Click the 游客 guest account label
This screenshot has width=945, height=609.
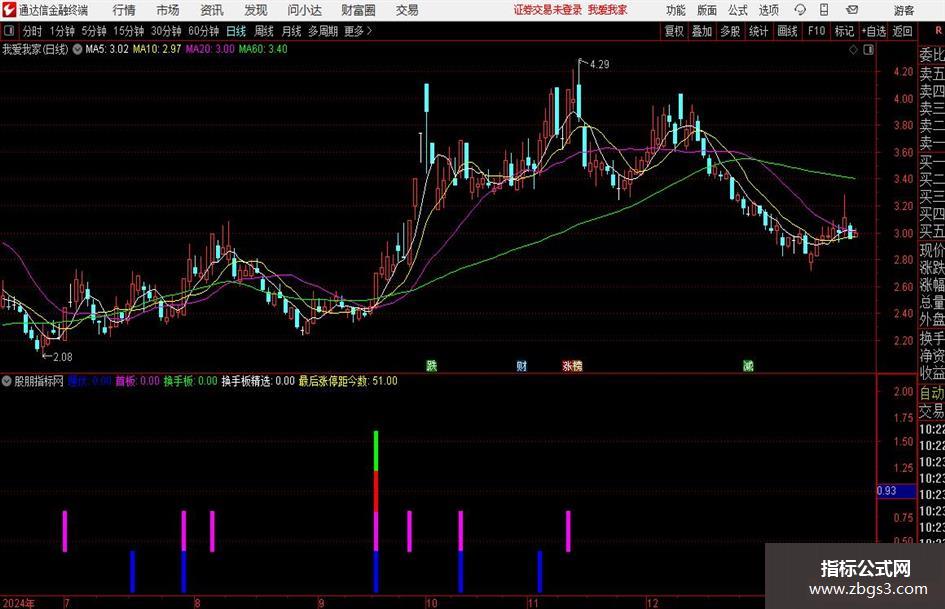pyautogui.click(x=903, y=10)
